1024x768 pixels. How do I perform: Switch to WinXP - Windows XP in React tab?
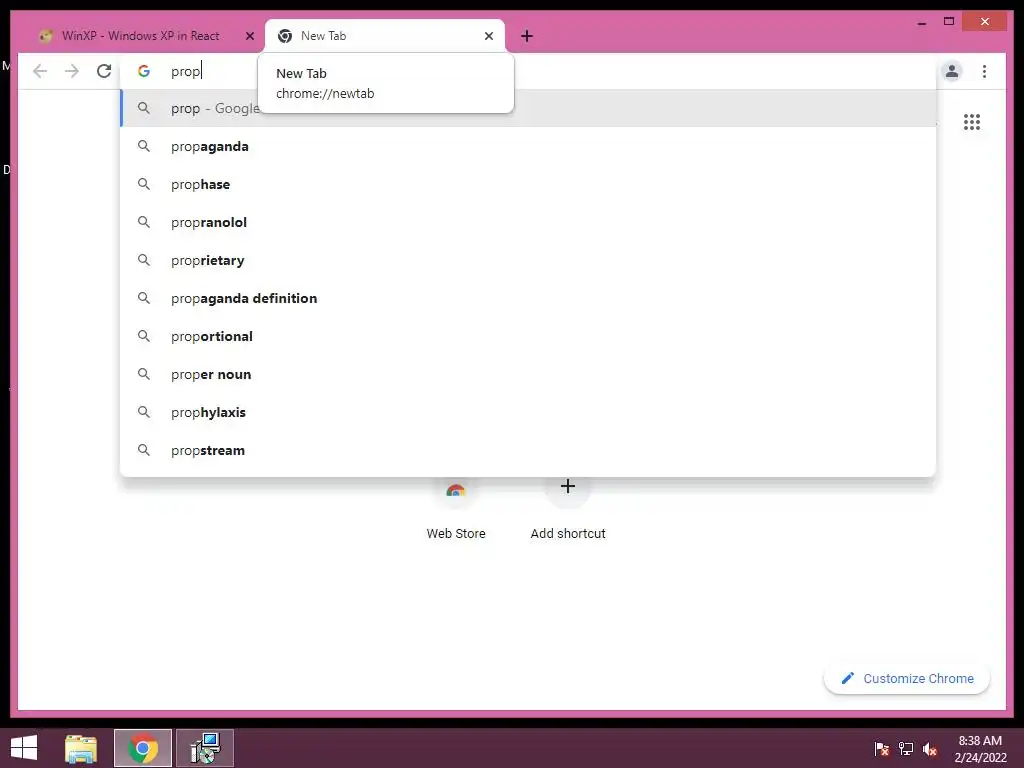140,36
